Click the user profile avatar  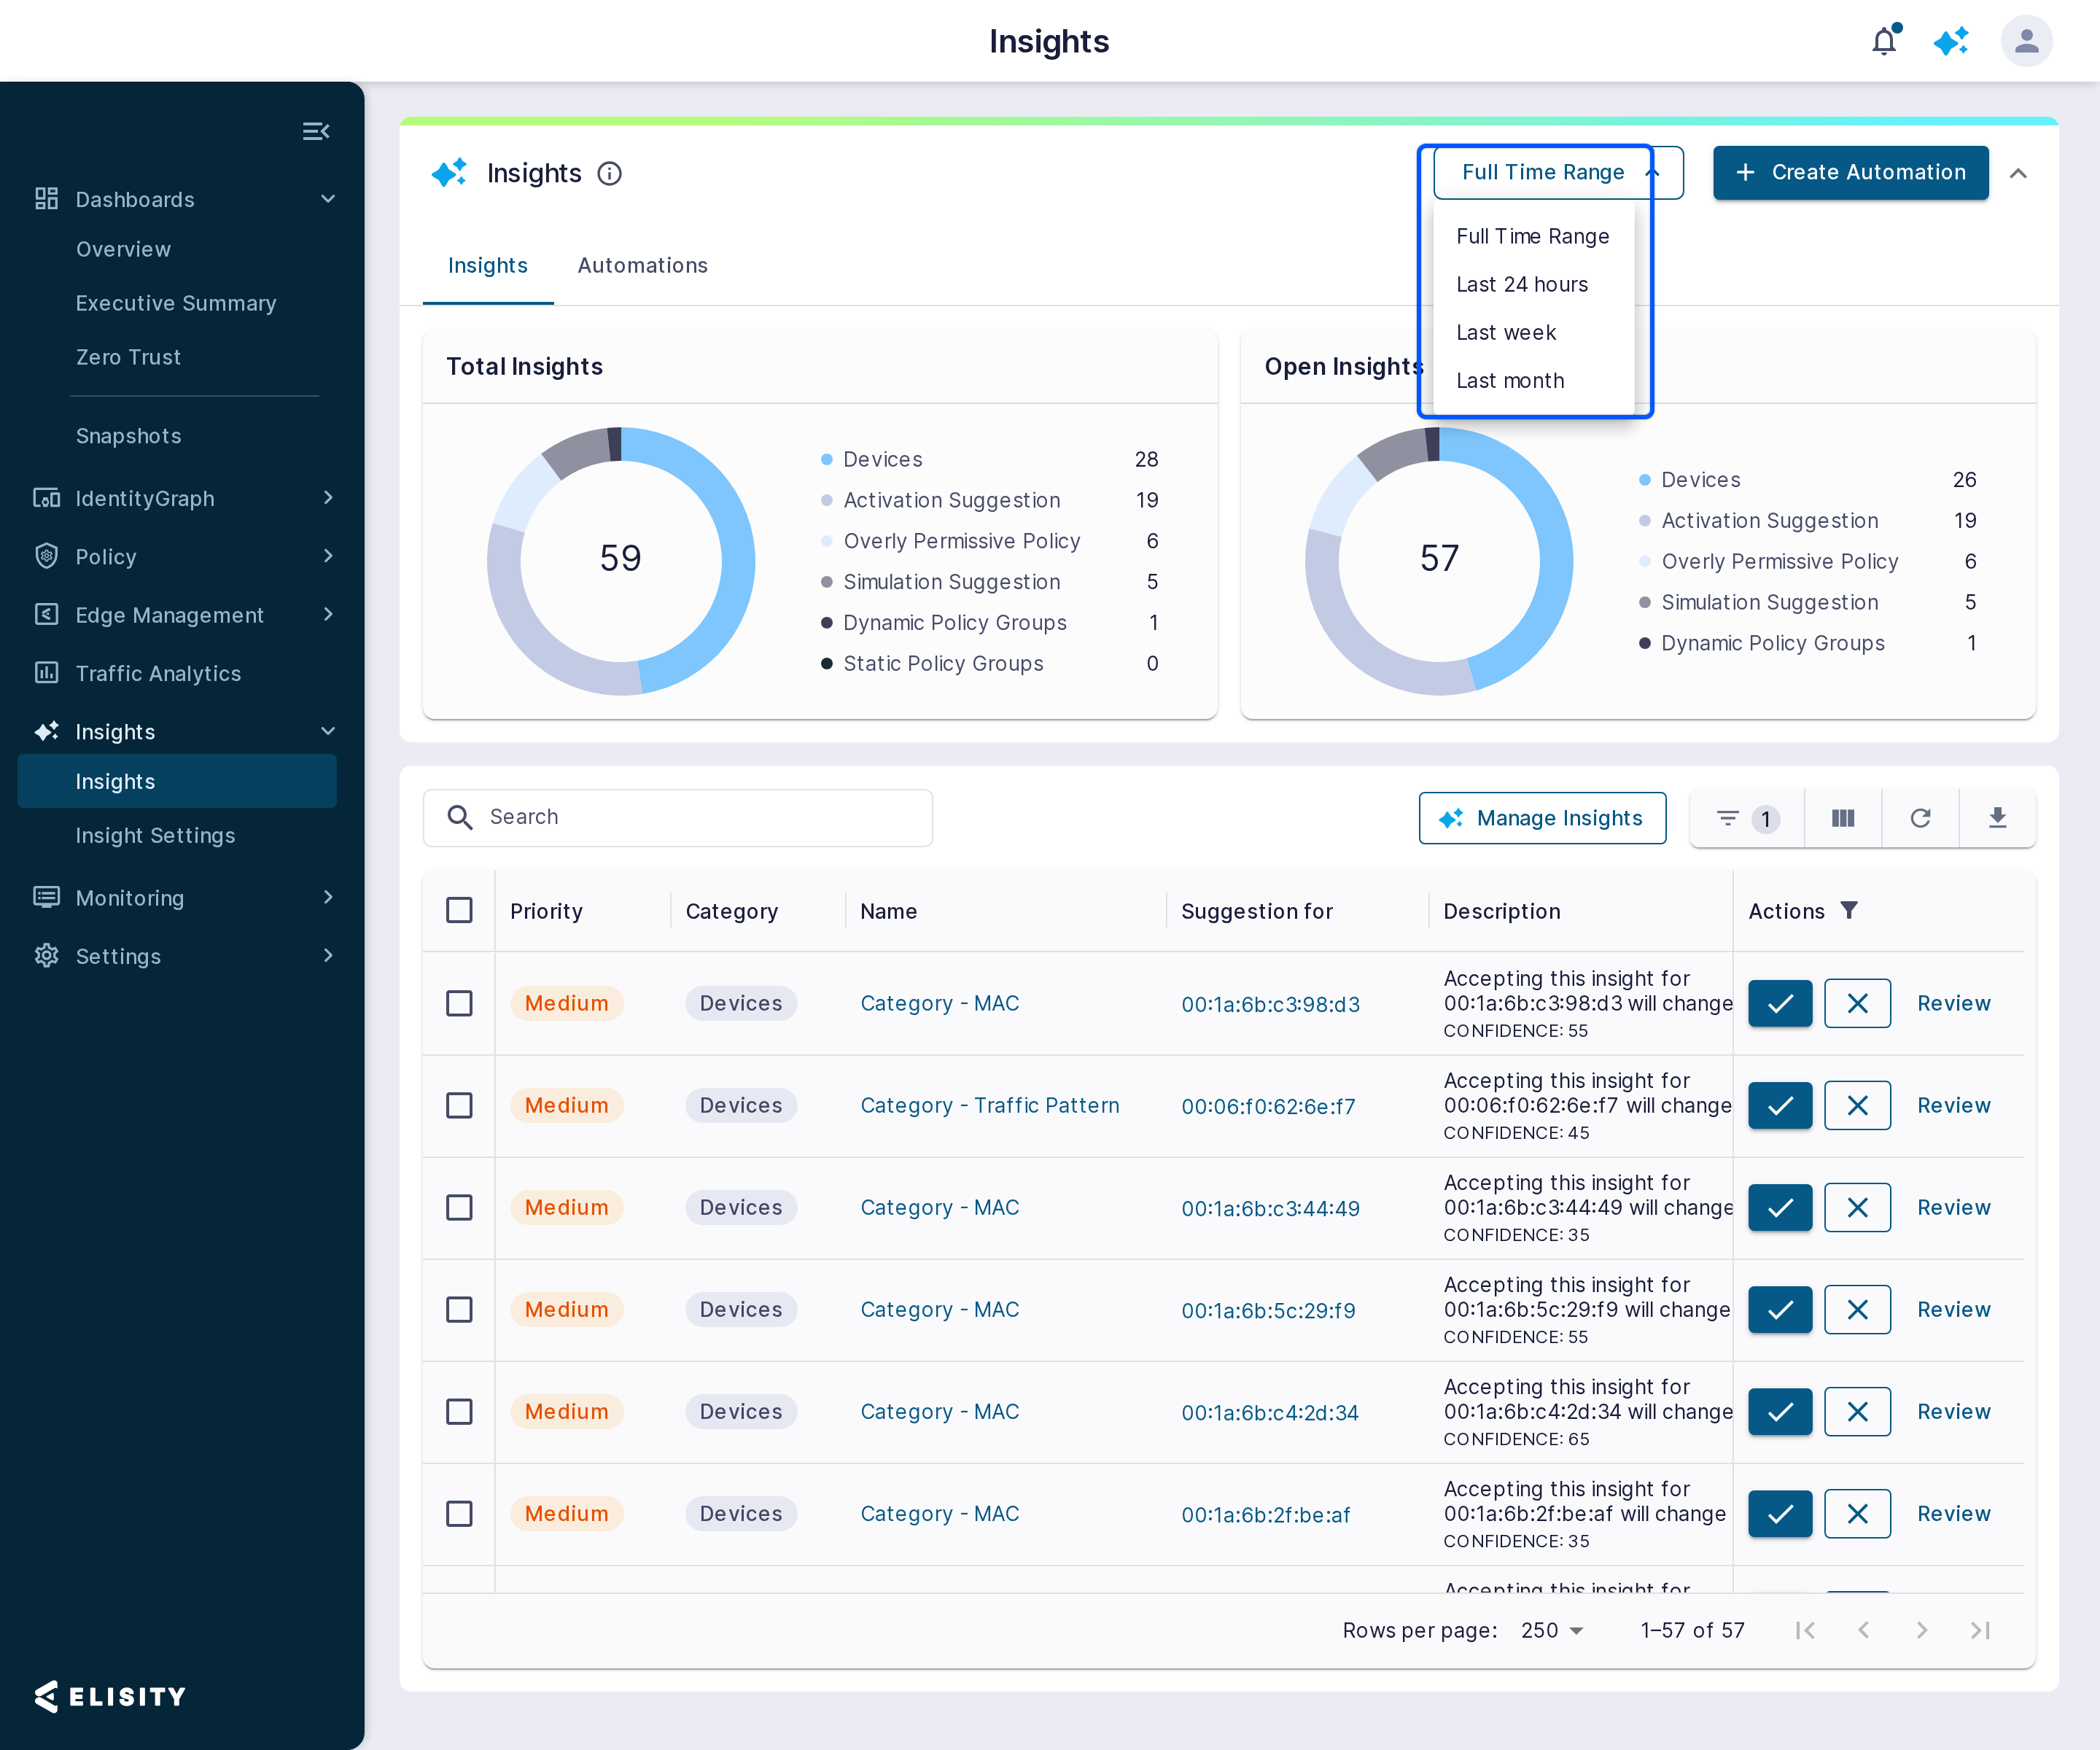(x=2026, y=41)
